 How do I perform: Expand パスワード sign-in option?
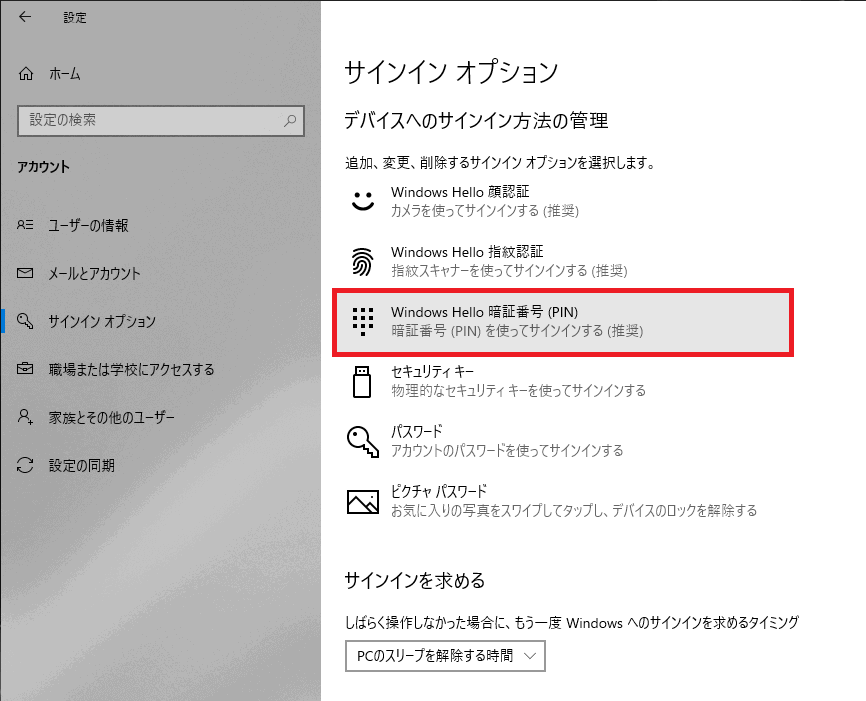563,441
